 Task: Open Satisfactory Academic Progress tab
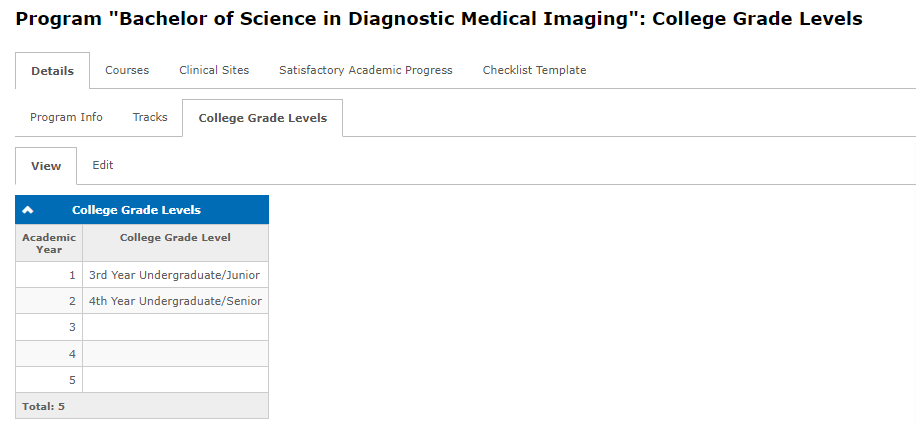pos(366,70)
